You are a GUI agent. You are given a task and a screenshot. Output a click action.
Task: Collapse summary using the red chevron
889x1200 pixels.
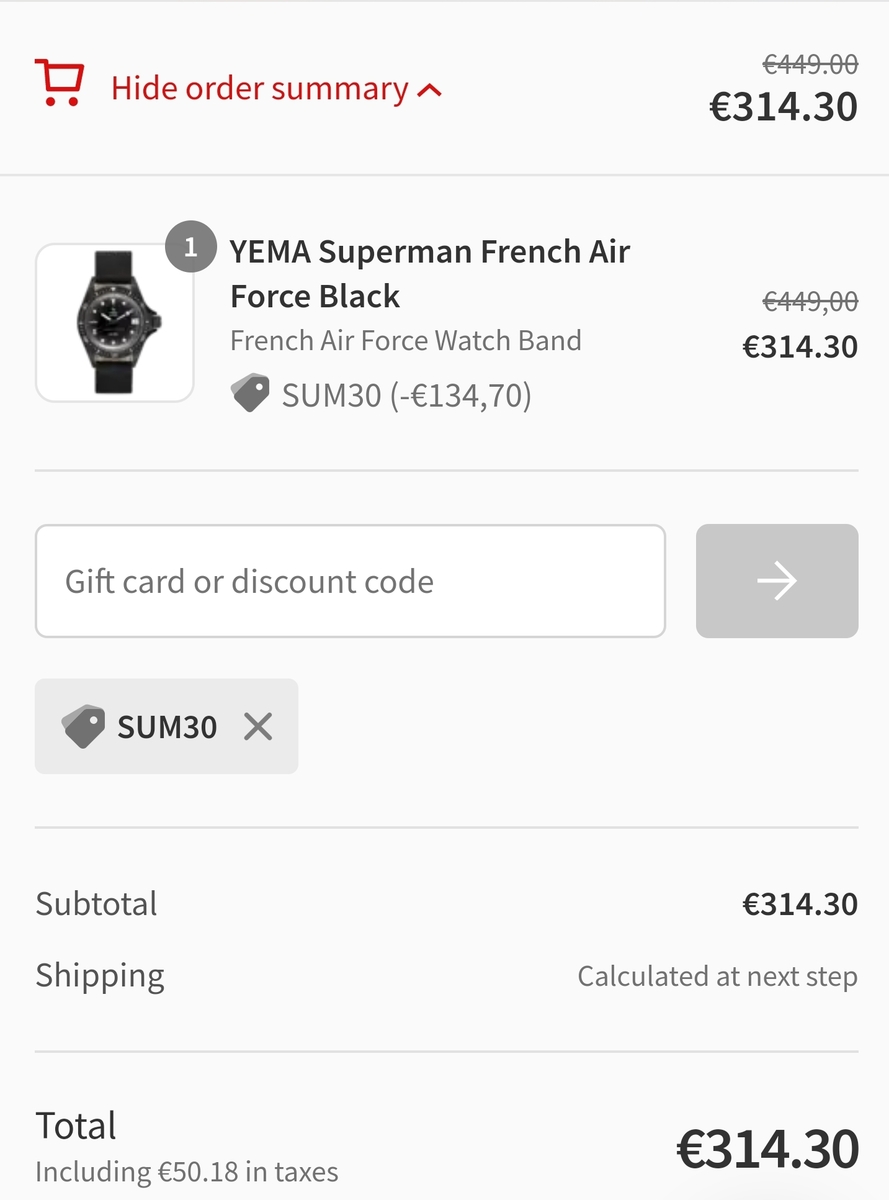430,91
